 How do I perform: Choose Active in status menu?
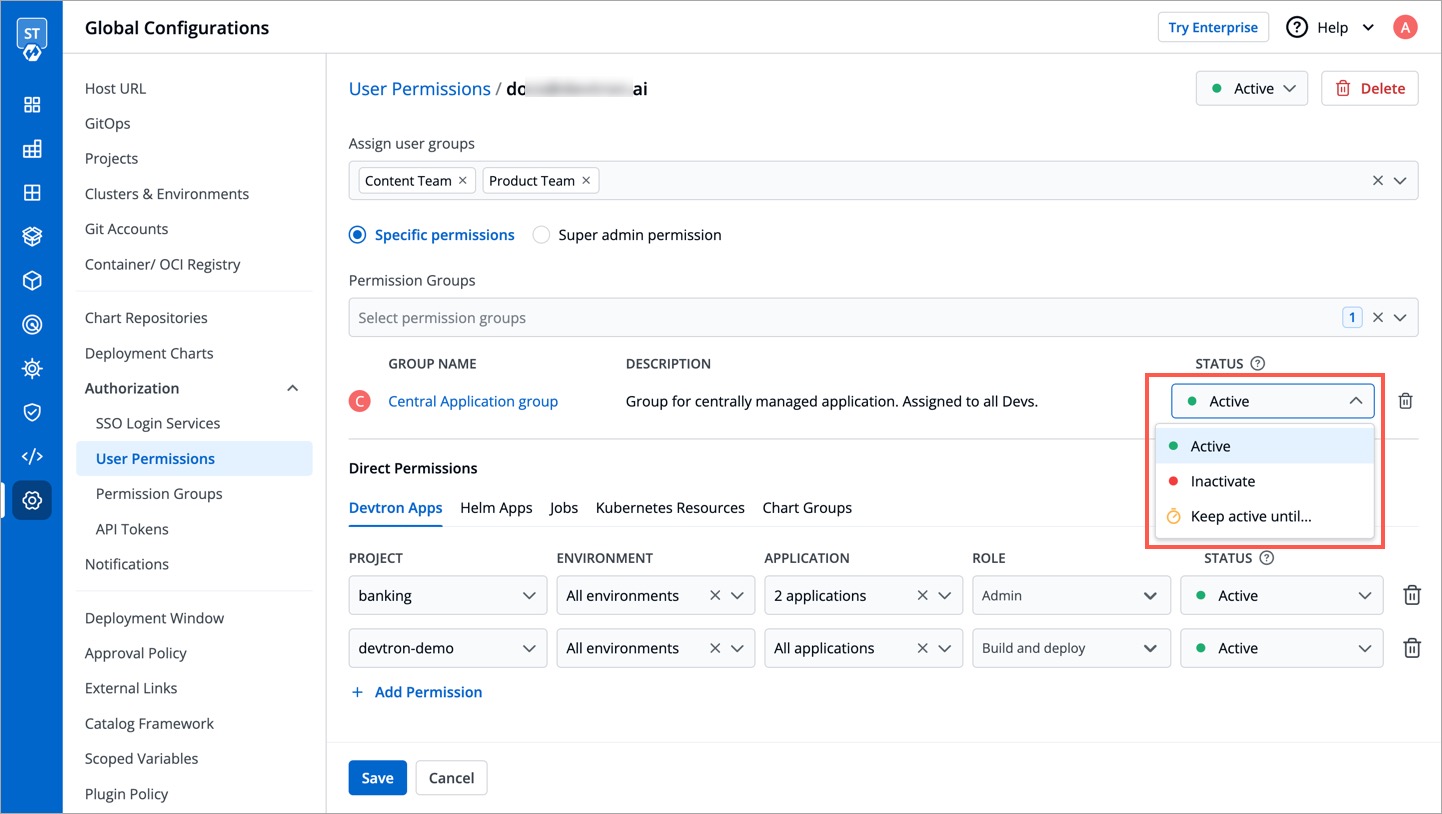click(1264, 446)
